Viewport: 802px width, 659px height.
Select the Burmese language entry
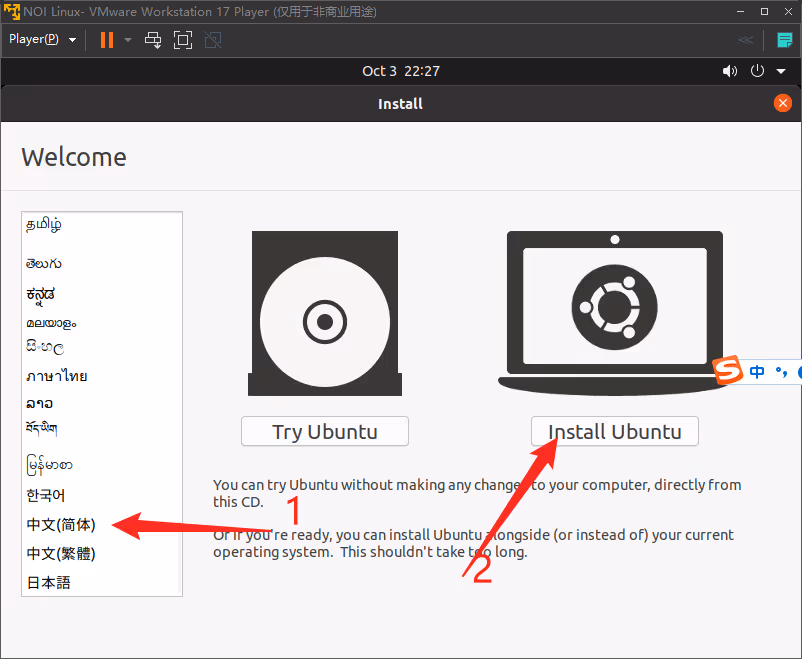click(50, 465)
